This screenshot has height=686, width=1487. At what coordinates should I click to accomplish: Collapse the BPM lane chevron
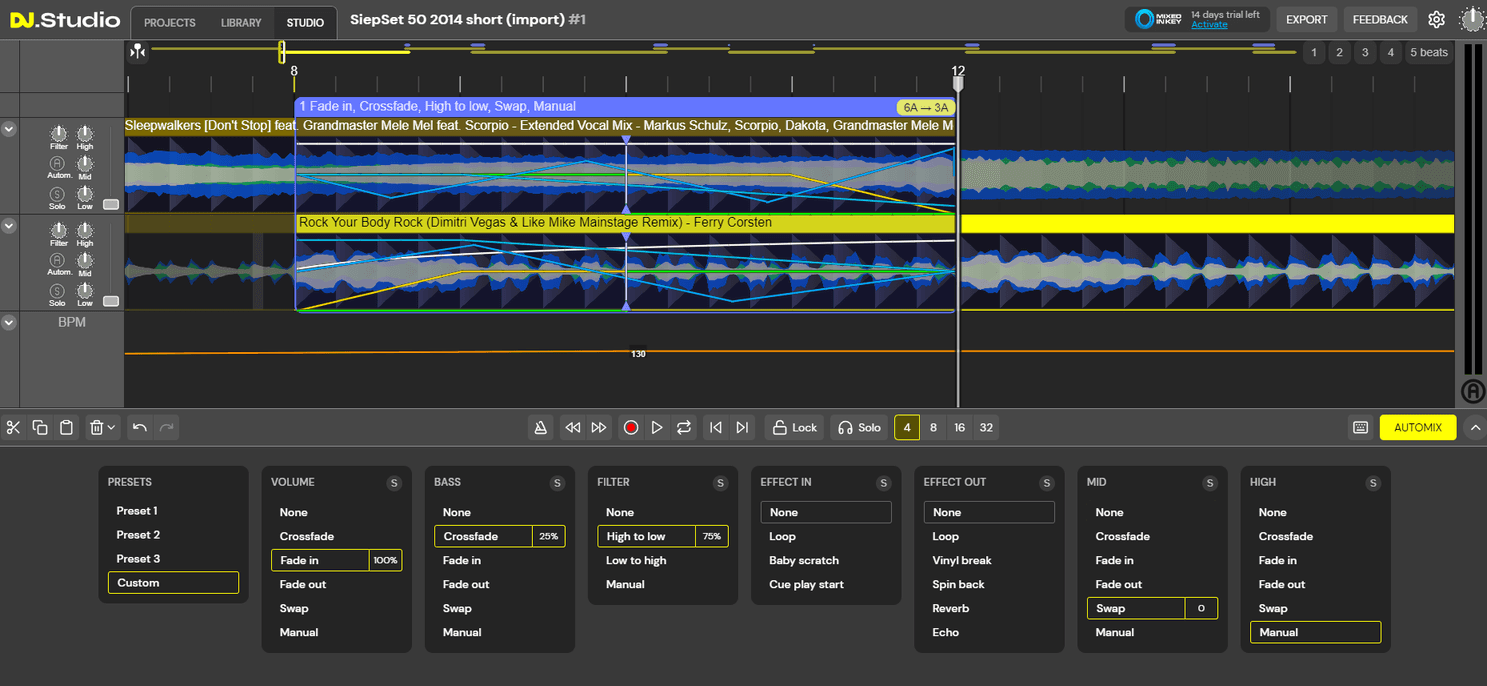9,323
